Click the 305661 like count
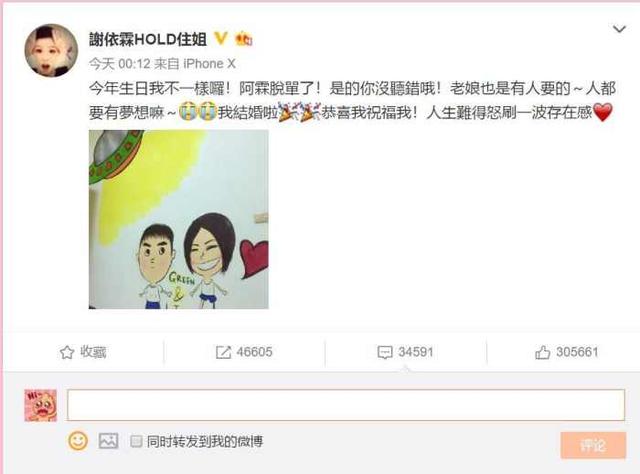The image size is (640, 474). [x=577, y=352]
